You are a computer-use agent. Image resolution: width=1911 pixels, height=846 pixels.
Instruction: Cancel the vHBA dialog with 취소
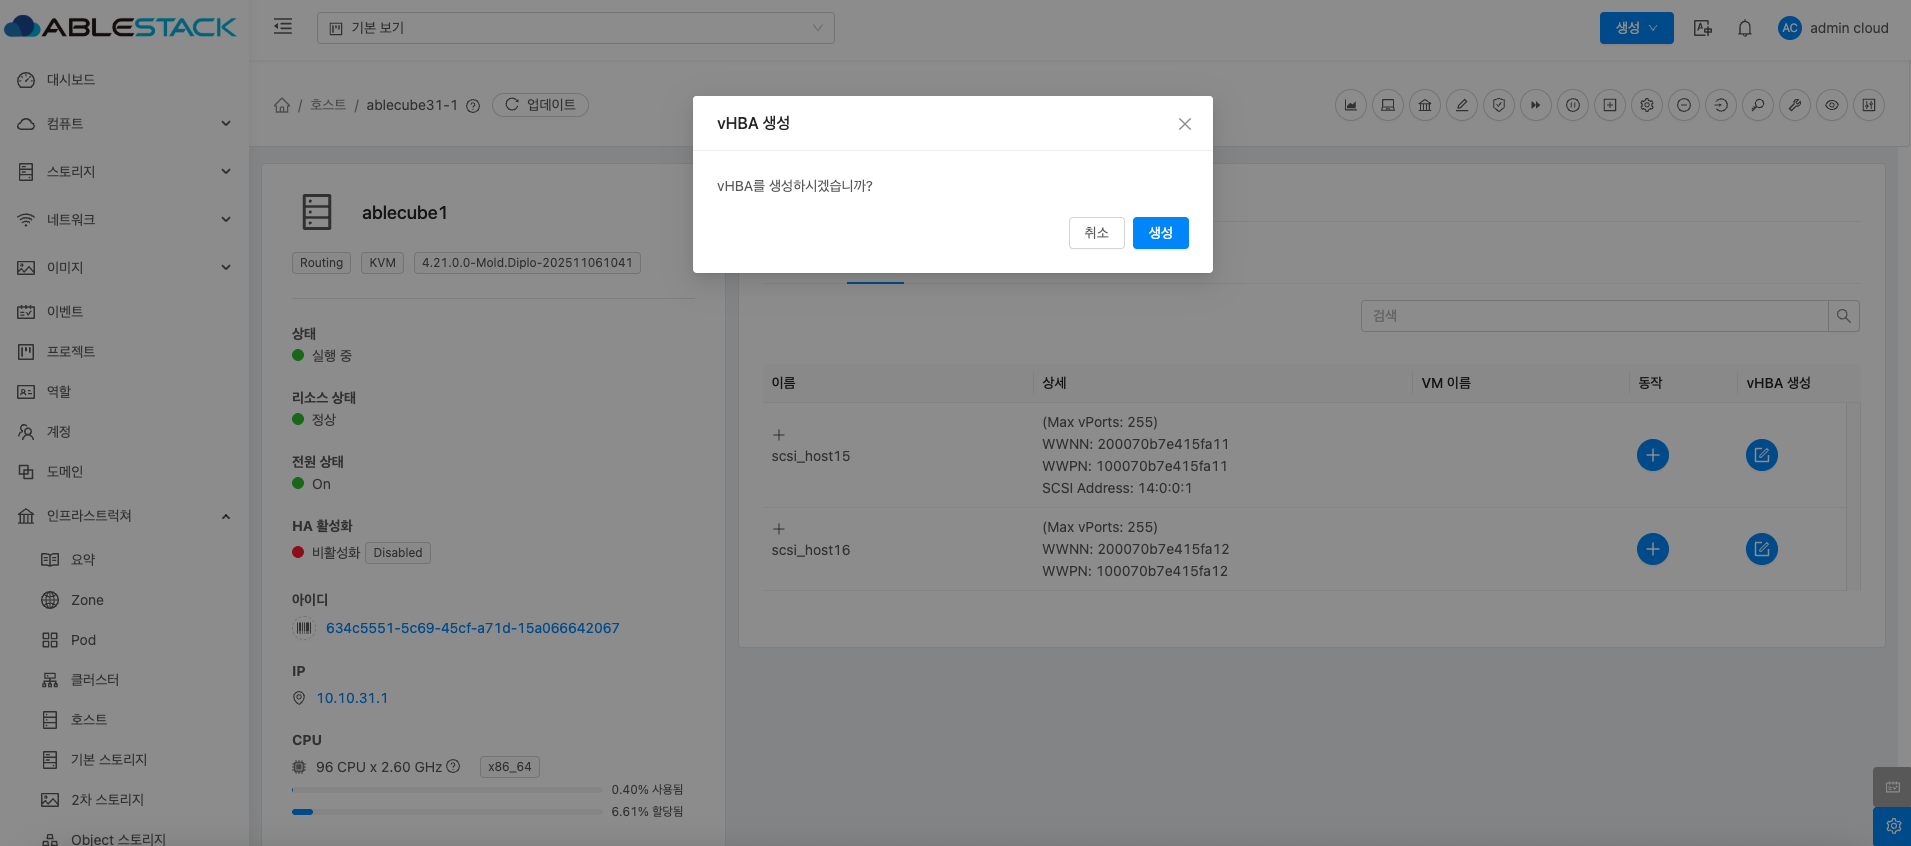point(1096,233)
